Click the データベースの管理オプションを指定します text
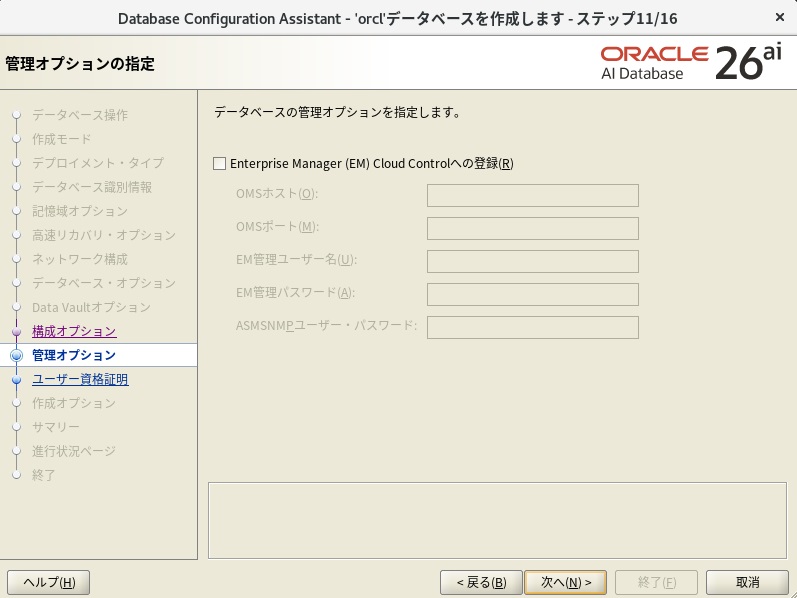Viewport: 797px width, 598px height. [338, 112]
